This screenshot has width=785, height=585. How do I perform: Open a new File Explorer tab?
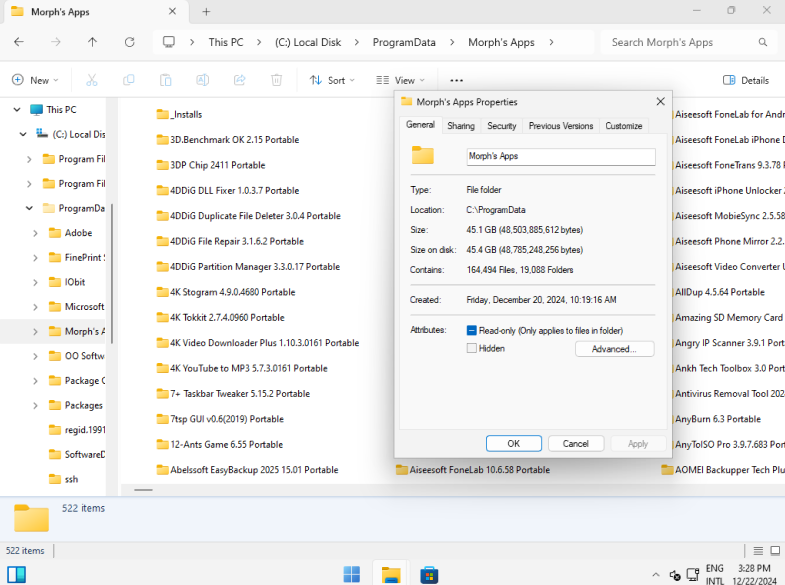click(x=206, y=12)
